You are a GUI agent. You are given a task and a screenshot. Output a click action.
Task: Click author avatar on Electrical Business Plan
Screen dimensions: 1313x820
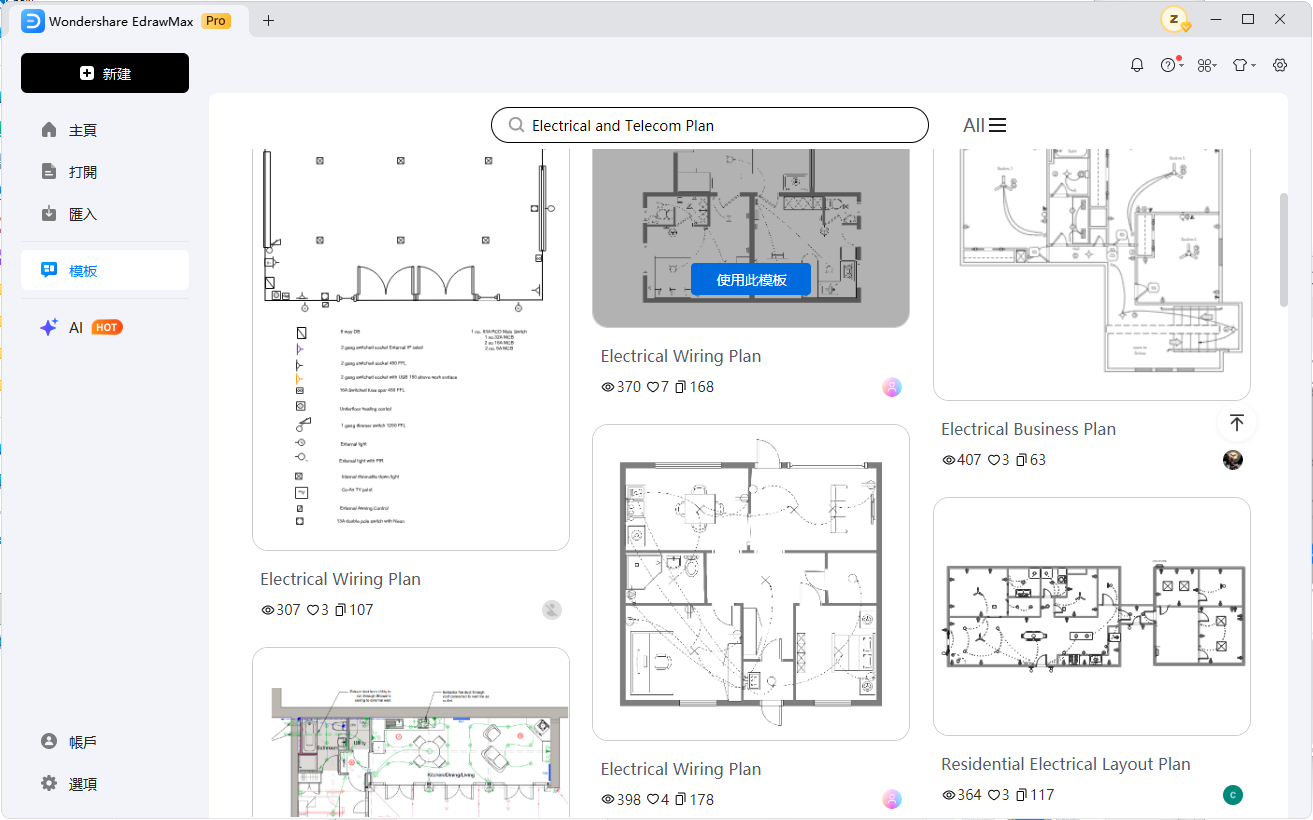[x=1233, y=460]
